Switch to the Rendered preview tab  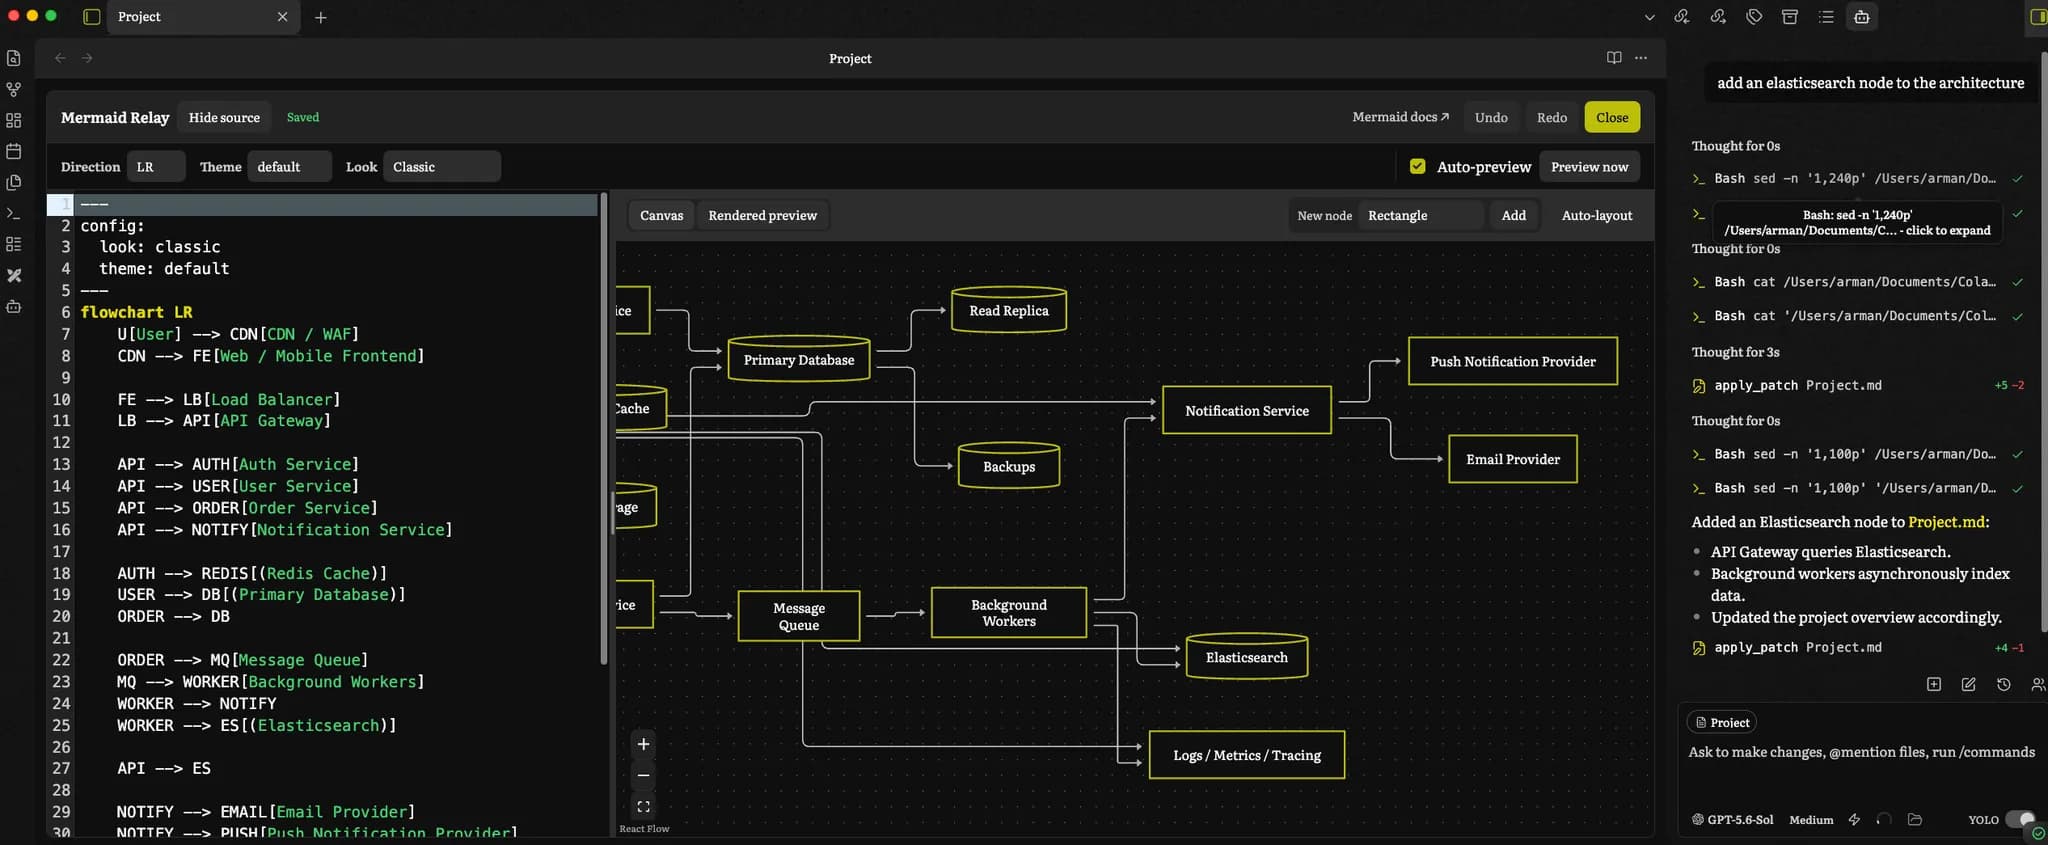tap(762, 215)
